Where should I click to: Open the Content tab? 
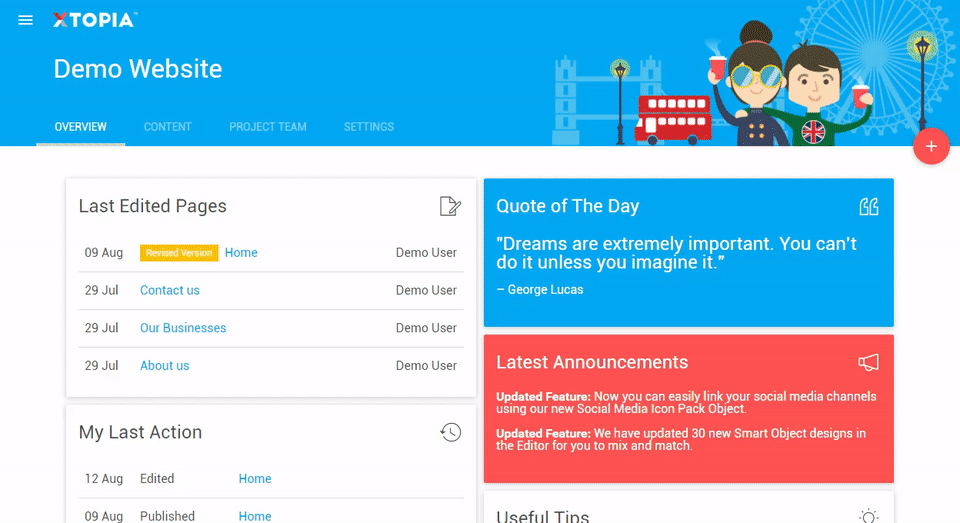pyautogui.click(x=168, y=127)
